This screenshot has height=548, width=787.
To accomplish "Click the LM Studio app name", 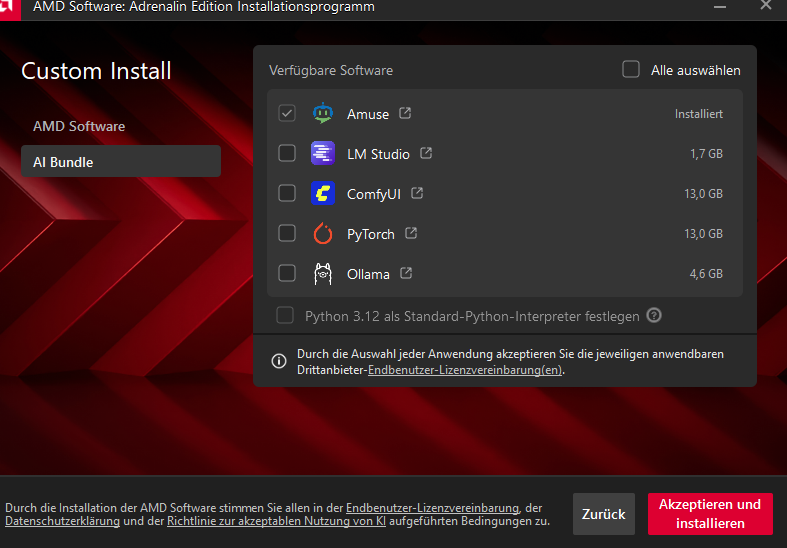I will tap(378, 154).
